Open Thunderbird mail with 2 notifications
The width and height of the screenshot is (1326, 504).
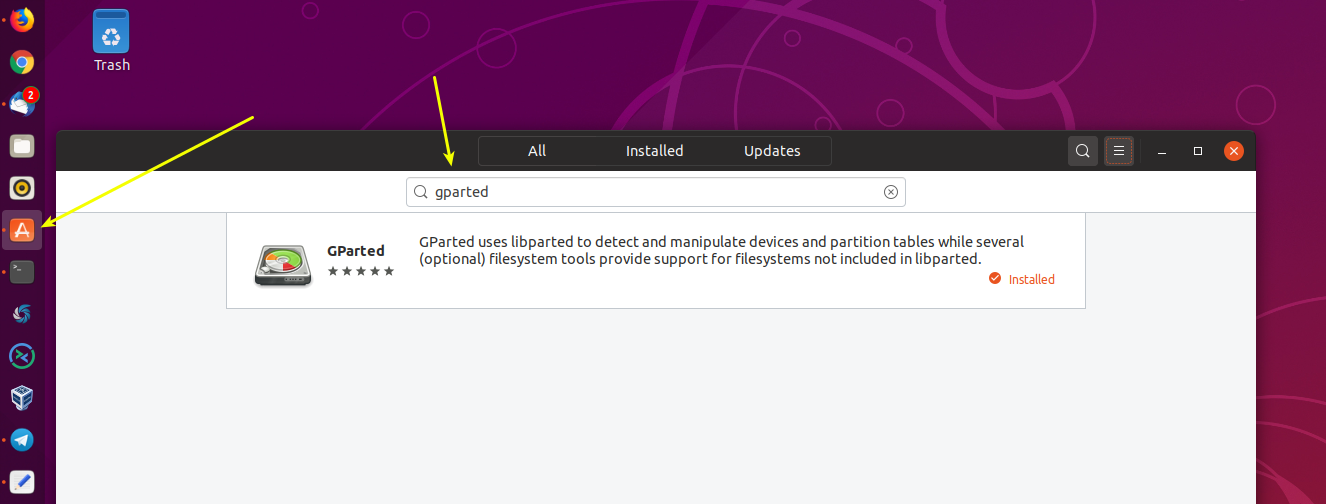point(22,104)
